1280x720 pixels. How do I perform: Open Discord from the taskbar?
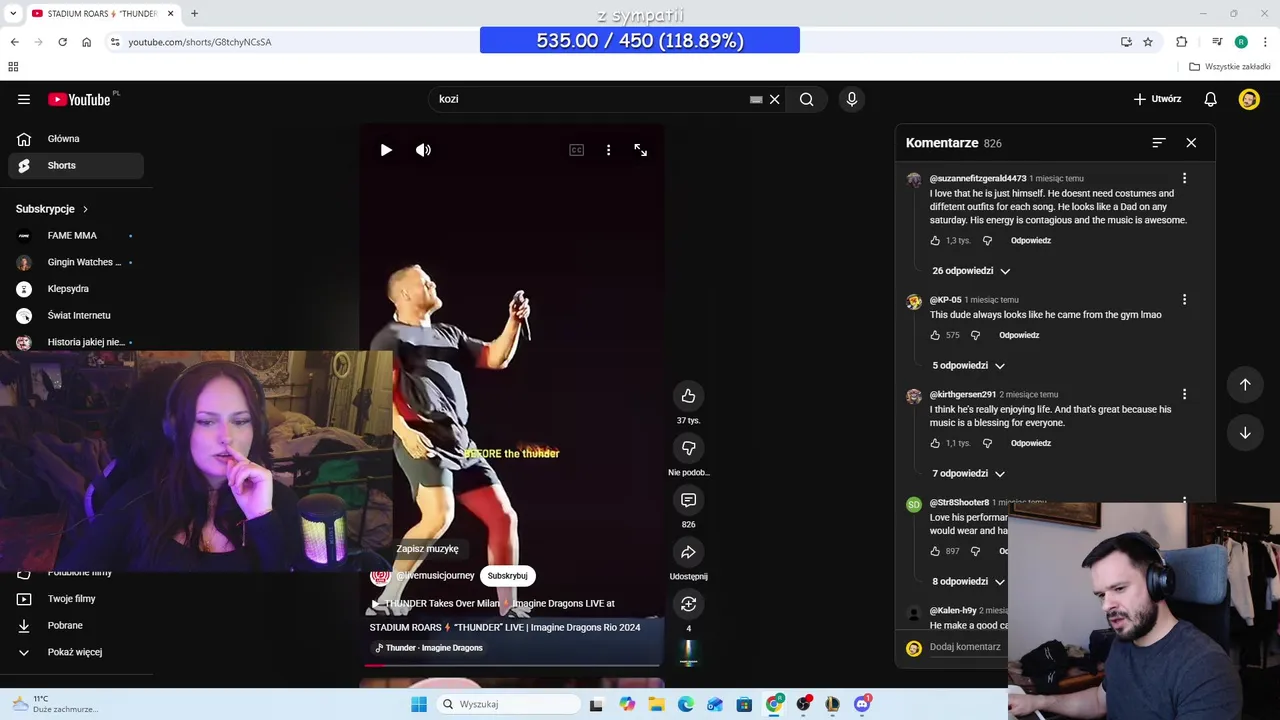[862, 704]
